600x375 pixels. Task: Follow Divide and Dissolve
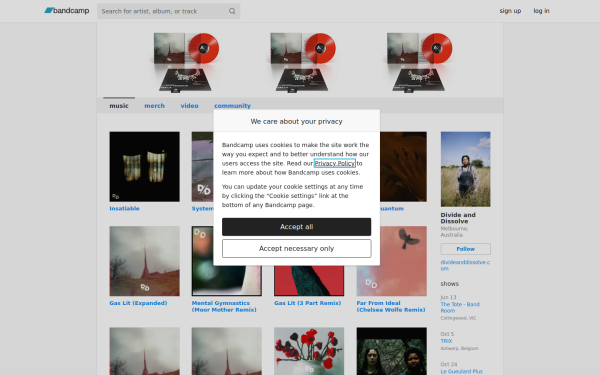tap(466, 249)
